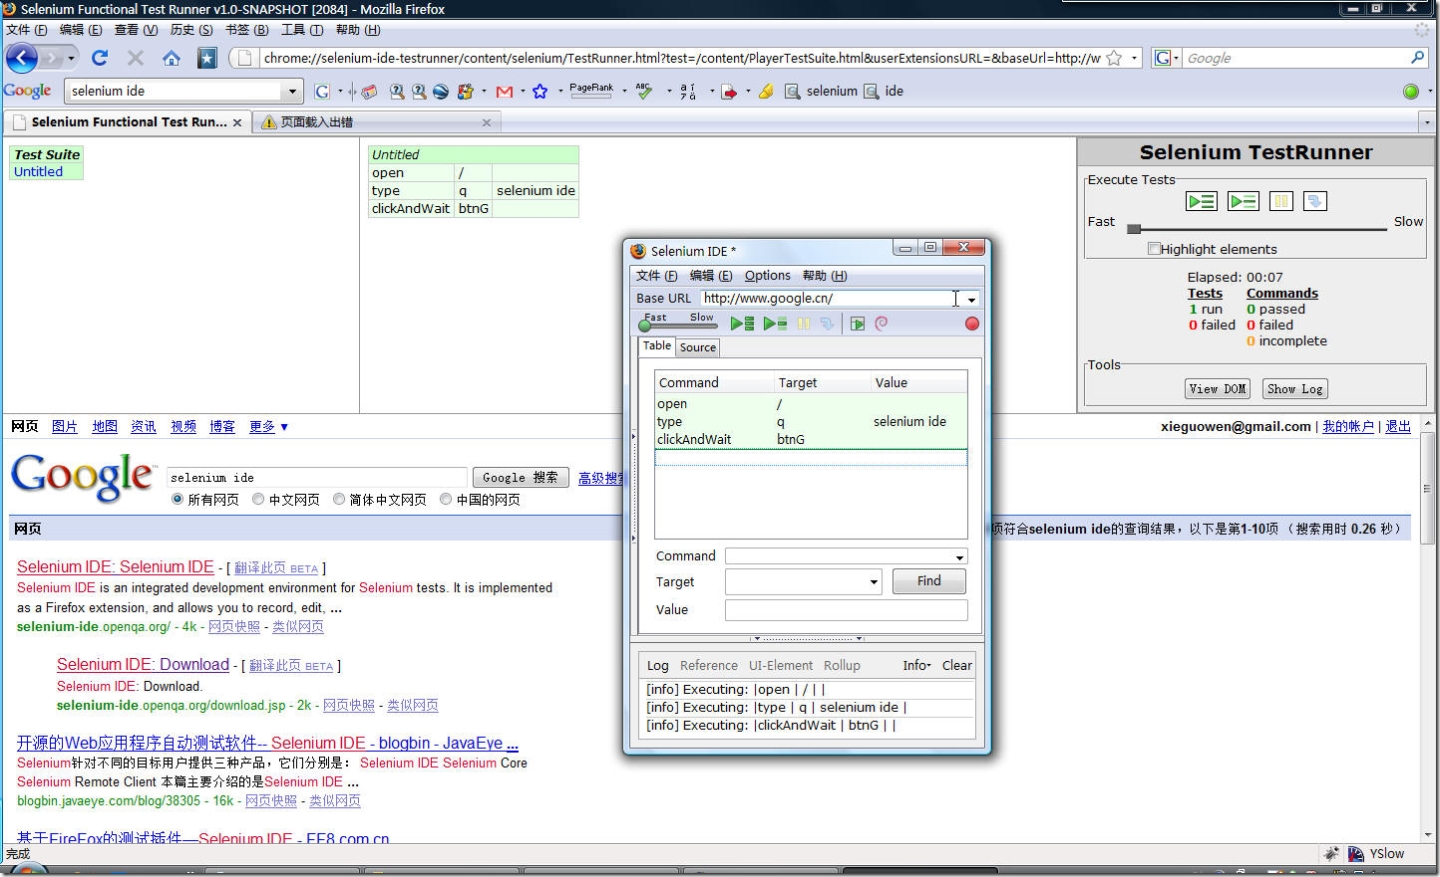Select the 中文网页 radio button
The image size is (1440, 877).
[258, 499]
